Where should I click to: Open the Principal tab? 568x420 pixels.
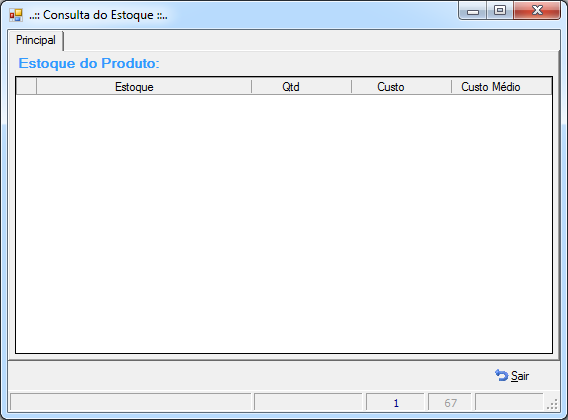pyautogui.click(x=36, y=40)
